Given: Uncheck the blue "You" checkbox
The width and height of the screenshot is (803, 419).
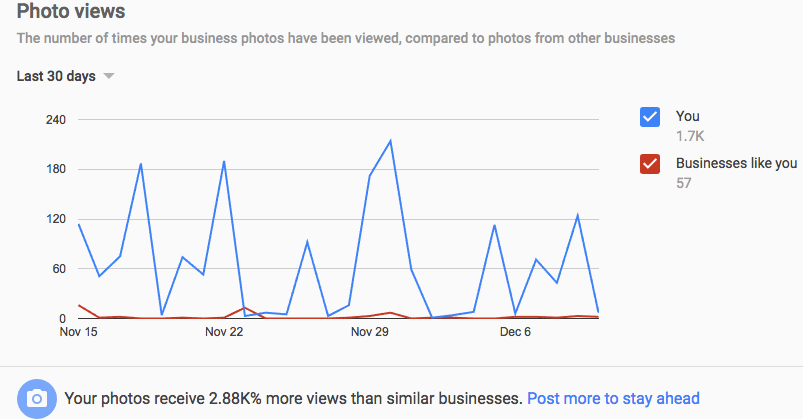Looking at the screenshot, I should (x=649, y=118).
